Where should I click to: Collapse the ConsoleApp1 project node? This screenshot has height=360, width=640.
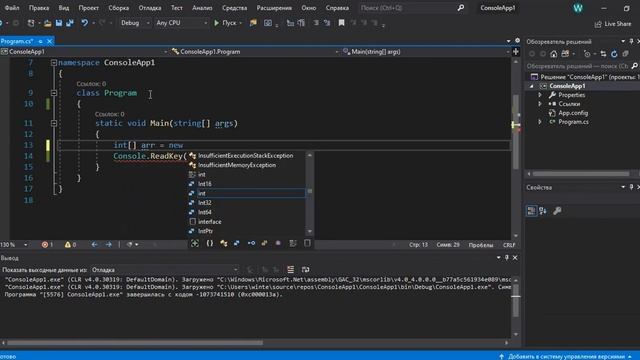tap(531, 86)
